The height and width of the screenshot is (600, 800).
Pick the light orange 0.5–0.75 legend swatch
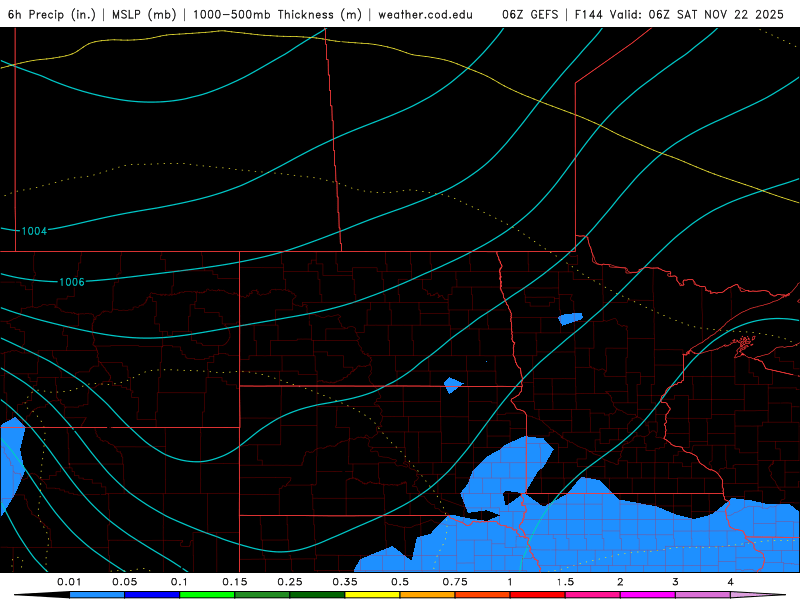(428, 595)
